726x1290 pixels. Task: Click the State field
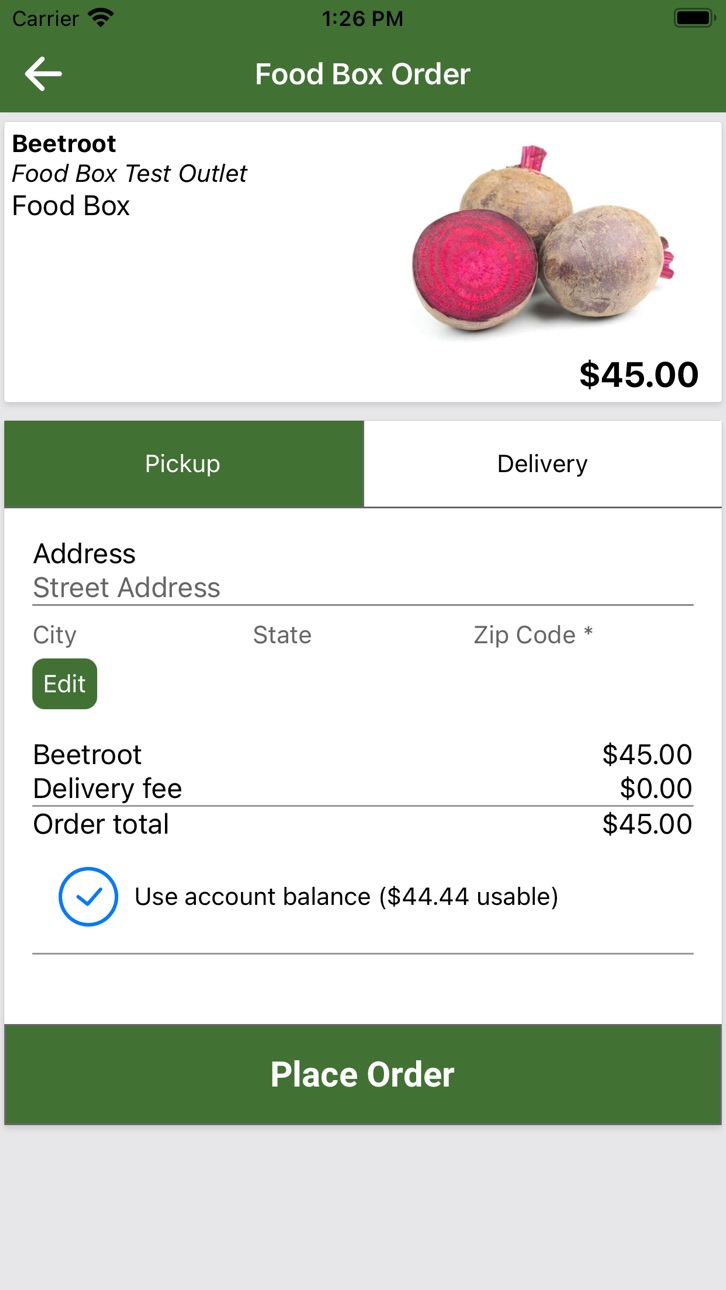(x=282, y=635)
